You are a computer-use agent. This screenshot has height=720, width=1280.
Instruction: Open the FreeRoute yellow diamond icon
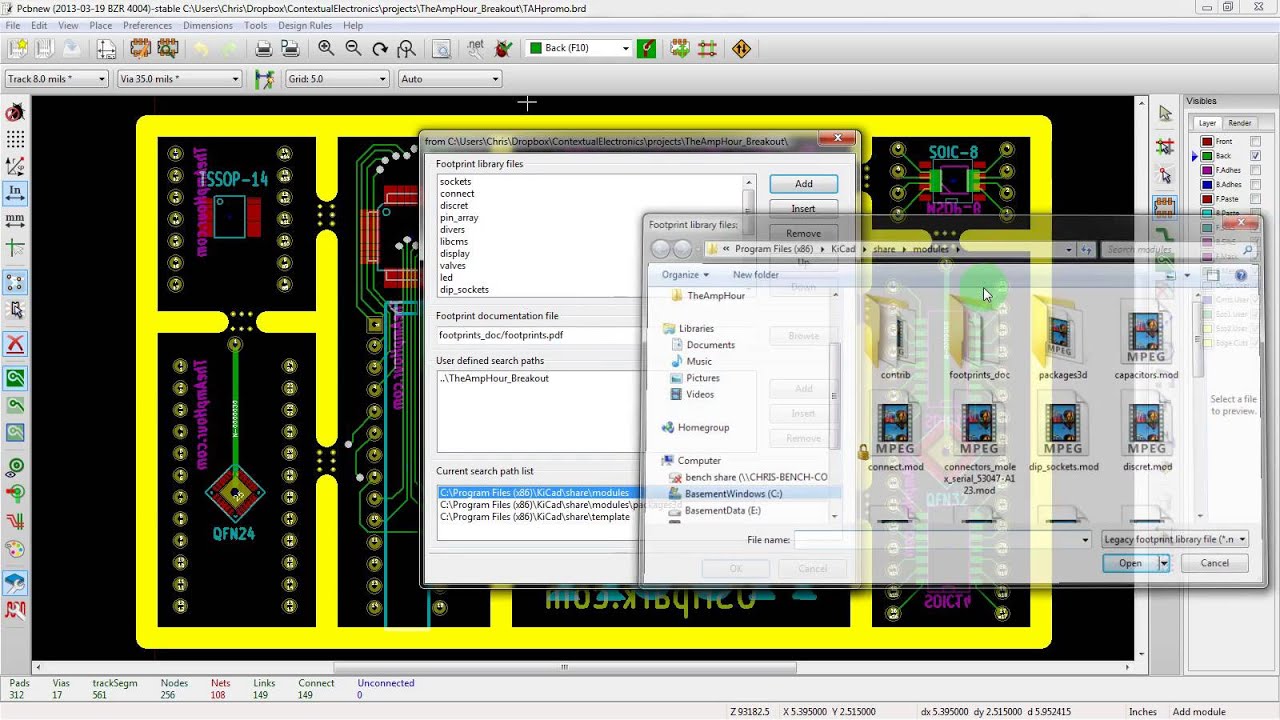(742, 48)
